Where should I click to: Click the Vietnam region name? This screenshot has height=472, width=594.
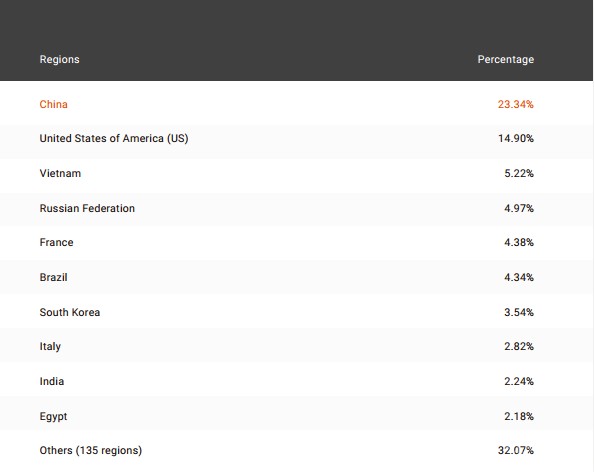coord(60,173)
